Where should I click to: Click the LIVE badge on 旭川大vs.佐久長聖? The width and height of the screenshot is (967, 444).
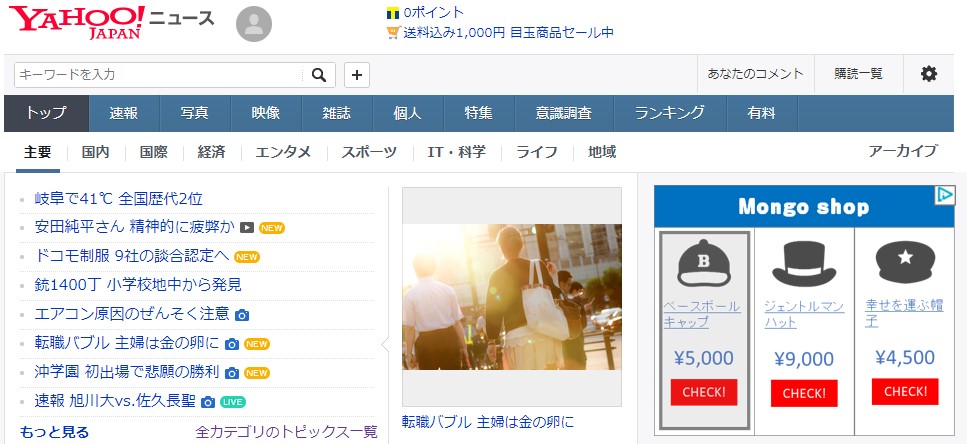coord(232,402)
